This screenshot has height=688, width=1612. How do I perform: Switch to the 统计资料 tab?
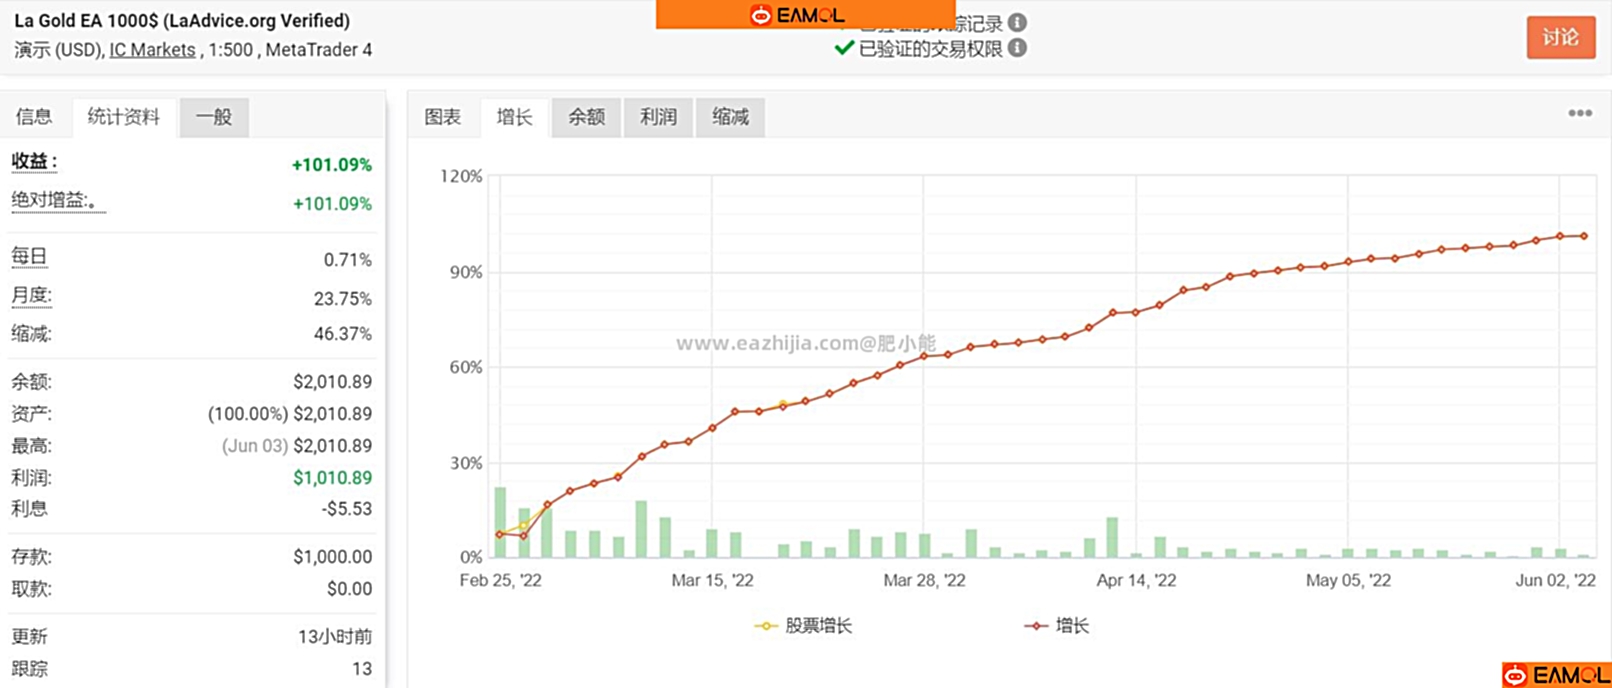coord(123,117)
